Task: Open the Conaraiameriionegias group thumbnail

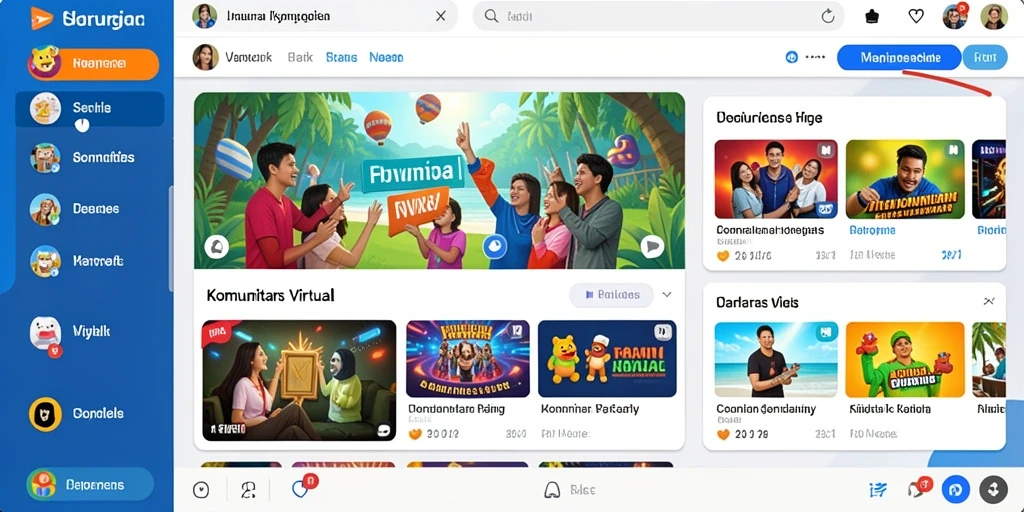Action: click(776, 179)
